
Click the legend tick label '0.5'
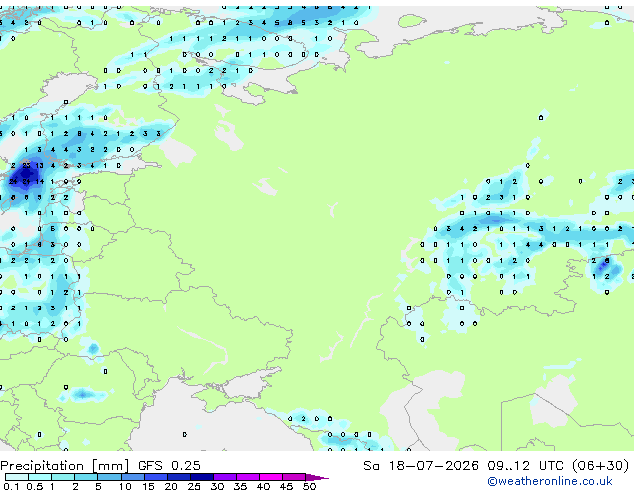tap(35, 486)
